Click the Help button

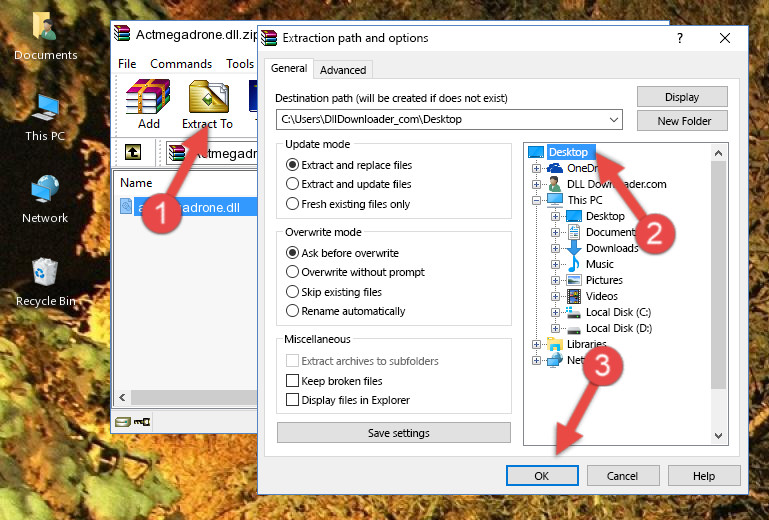(x=703, y=476)
